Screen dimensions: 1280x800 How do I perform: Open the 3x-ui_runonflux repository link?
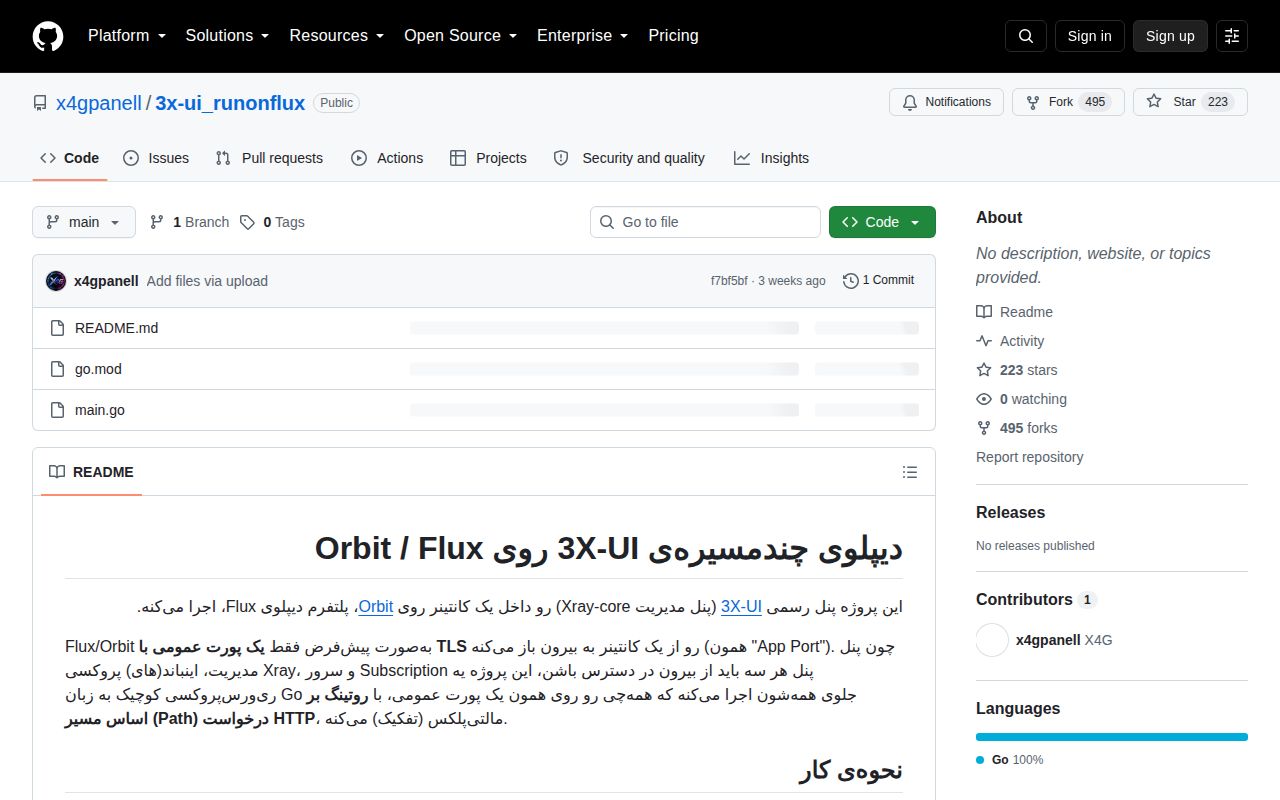pyautogui.click(x=230, y=103)
